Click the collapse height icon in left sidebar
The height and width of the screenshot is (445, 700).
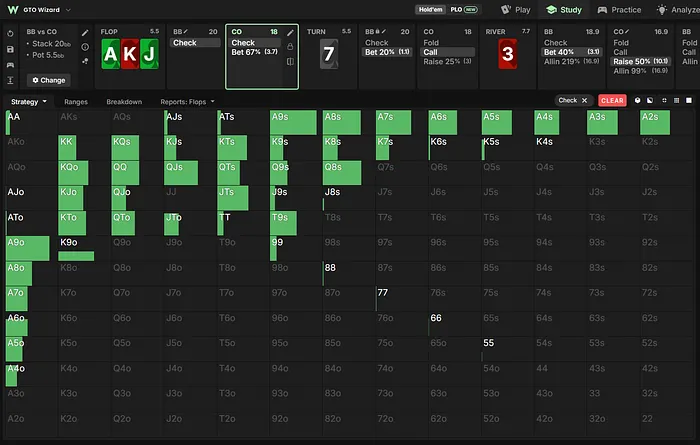pyautogui.click(x=10, y=80)
